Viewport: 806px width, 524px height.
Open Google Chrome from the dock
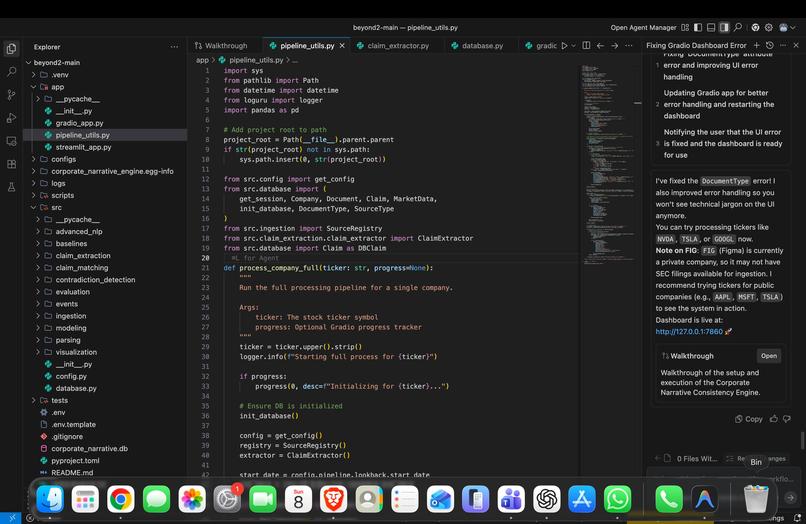pyautogui.click(x=121, y=499)
